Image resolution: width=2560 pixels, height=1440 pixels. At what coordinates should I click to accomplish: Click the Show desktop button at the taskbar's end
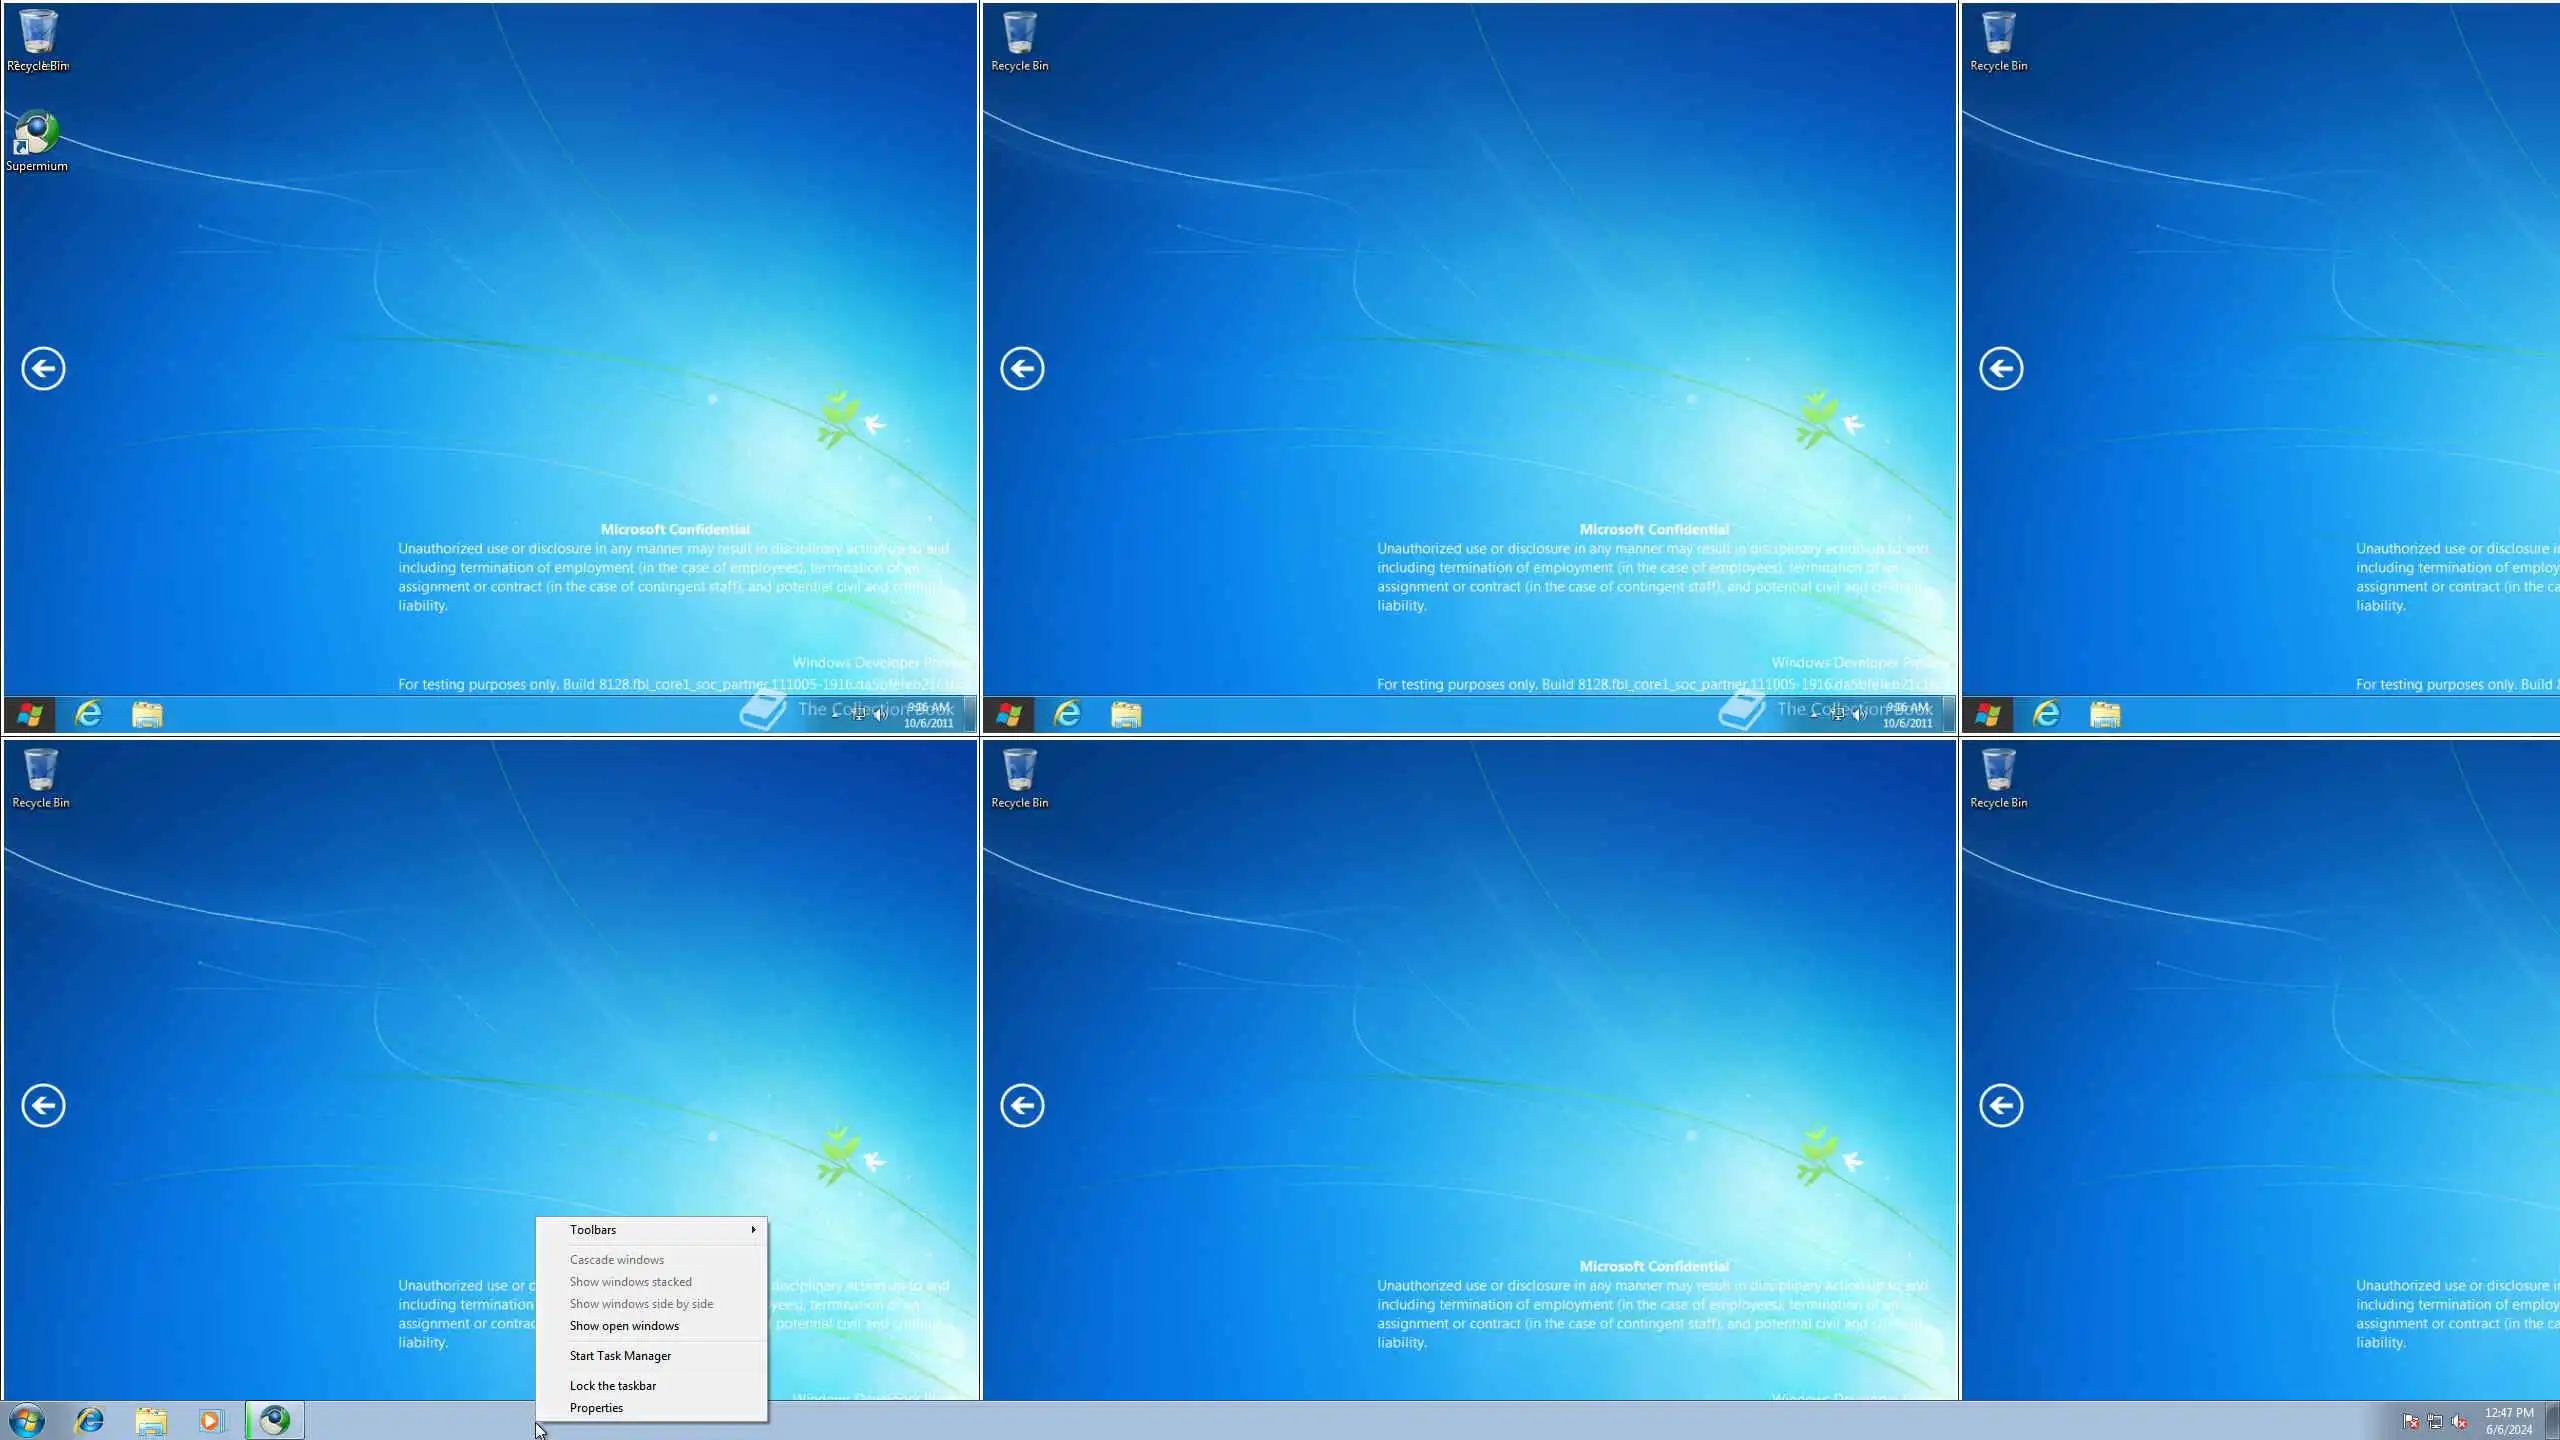[2555, 1421]
